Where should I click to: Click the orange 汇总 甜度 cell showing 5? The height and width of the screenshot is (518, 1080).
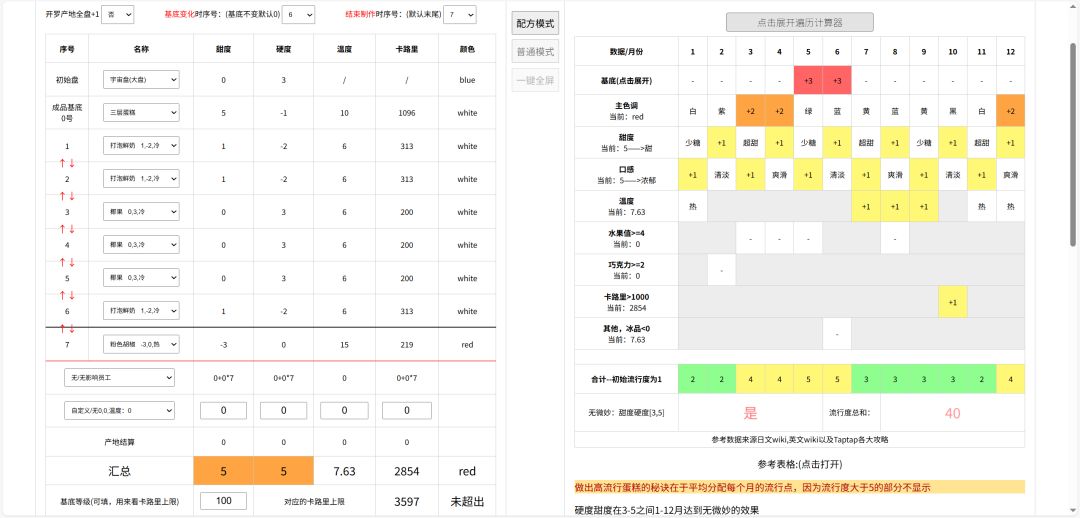(x=223, y=472)
